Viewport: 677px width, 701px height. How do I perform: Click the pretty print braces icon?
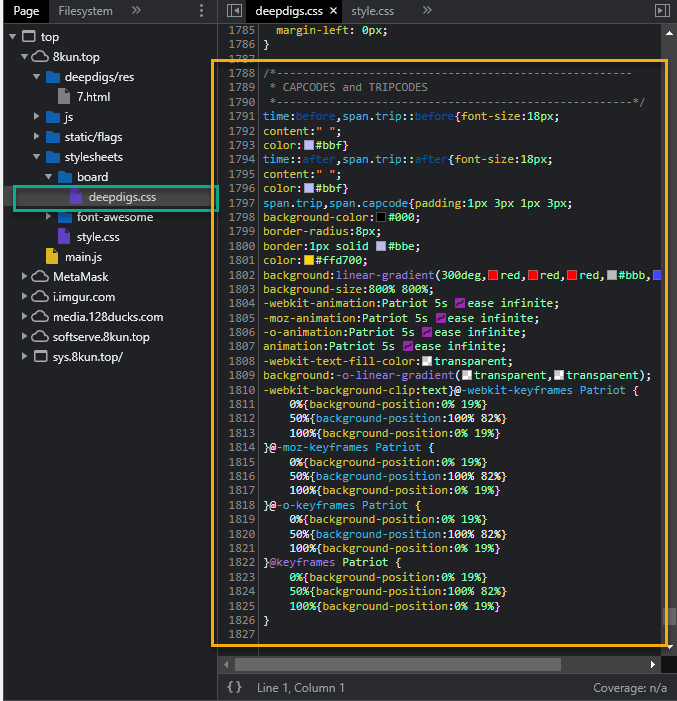pos(234,687)
